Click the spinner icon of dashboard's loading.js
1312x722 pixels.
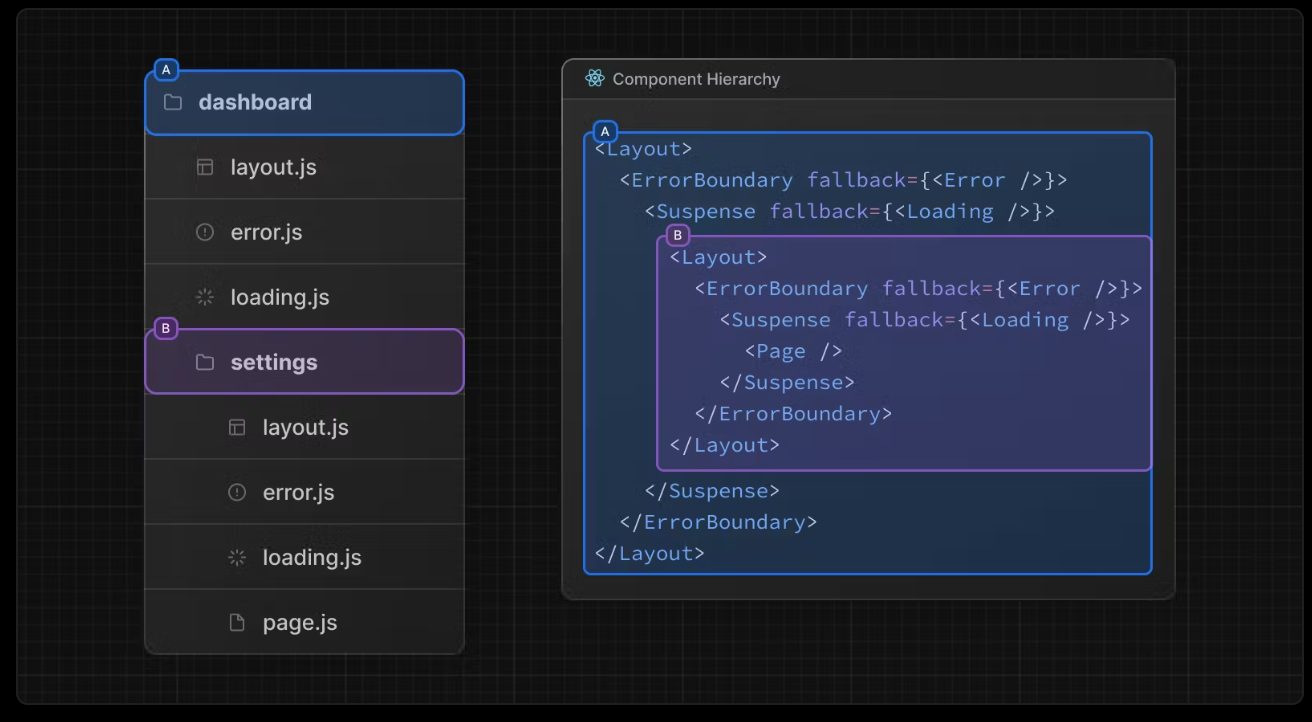pyautogui.click(x=205, y=297)
